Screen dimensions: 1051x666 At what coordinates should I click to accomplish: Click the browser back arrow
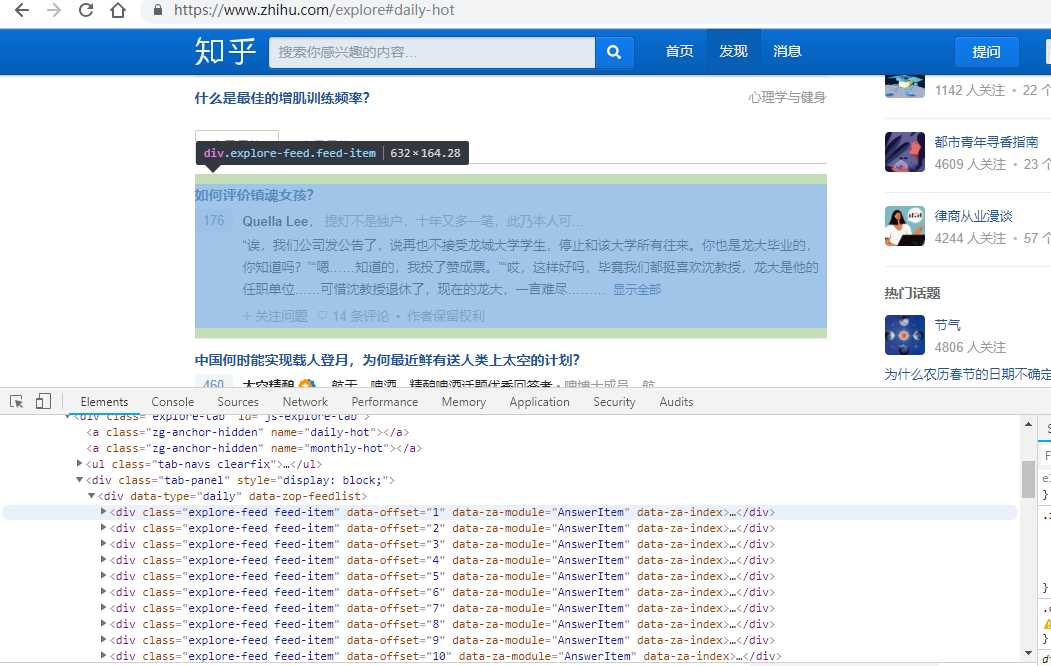21,10
